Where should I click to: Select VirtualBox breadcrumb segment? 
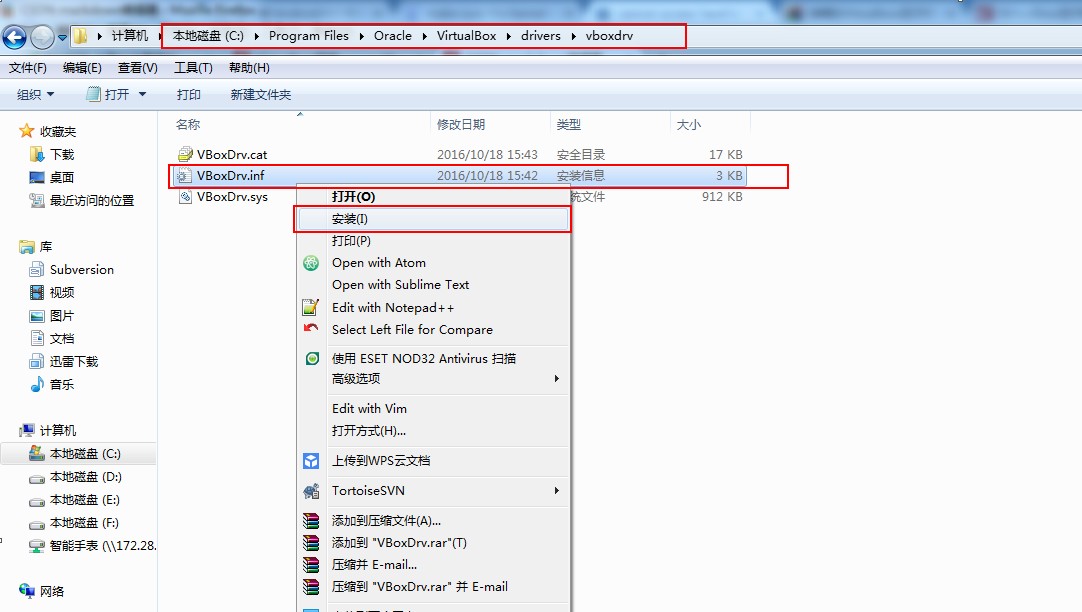(x=466, y=36)
